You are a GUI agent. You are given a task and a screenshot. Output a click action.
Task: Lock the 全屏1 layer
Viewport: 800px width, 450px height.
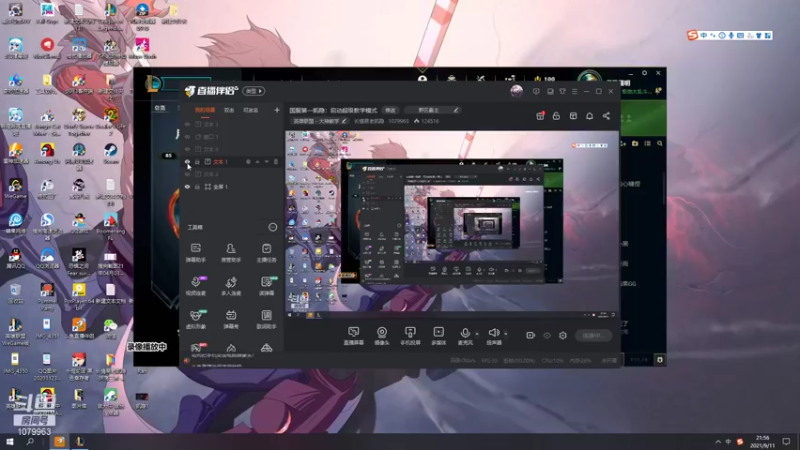click(x=197, y=187)
